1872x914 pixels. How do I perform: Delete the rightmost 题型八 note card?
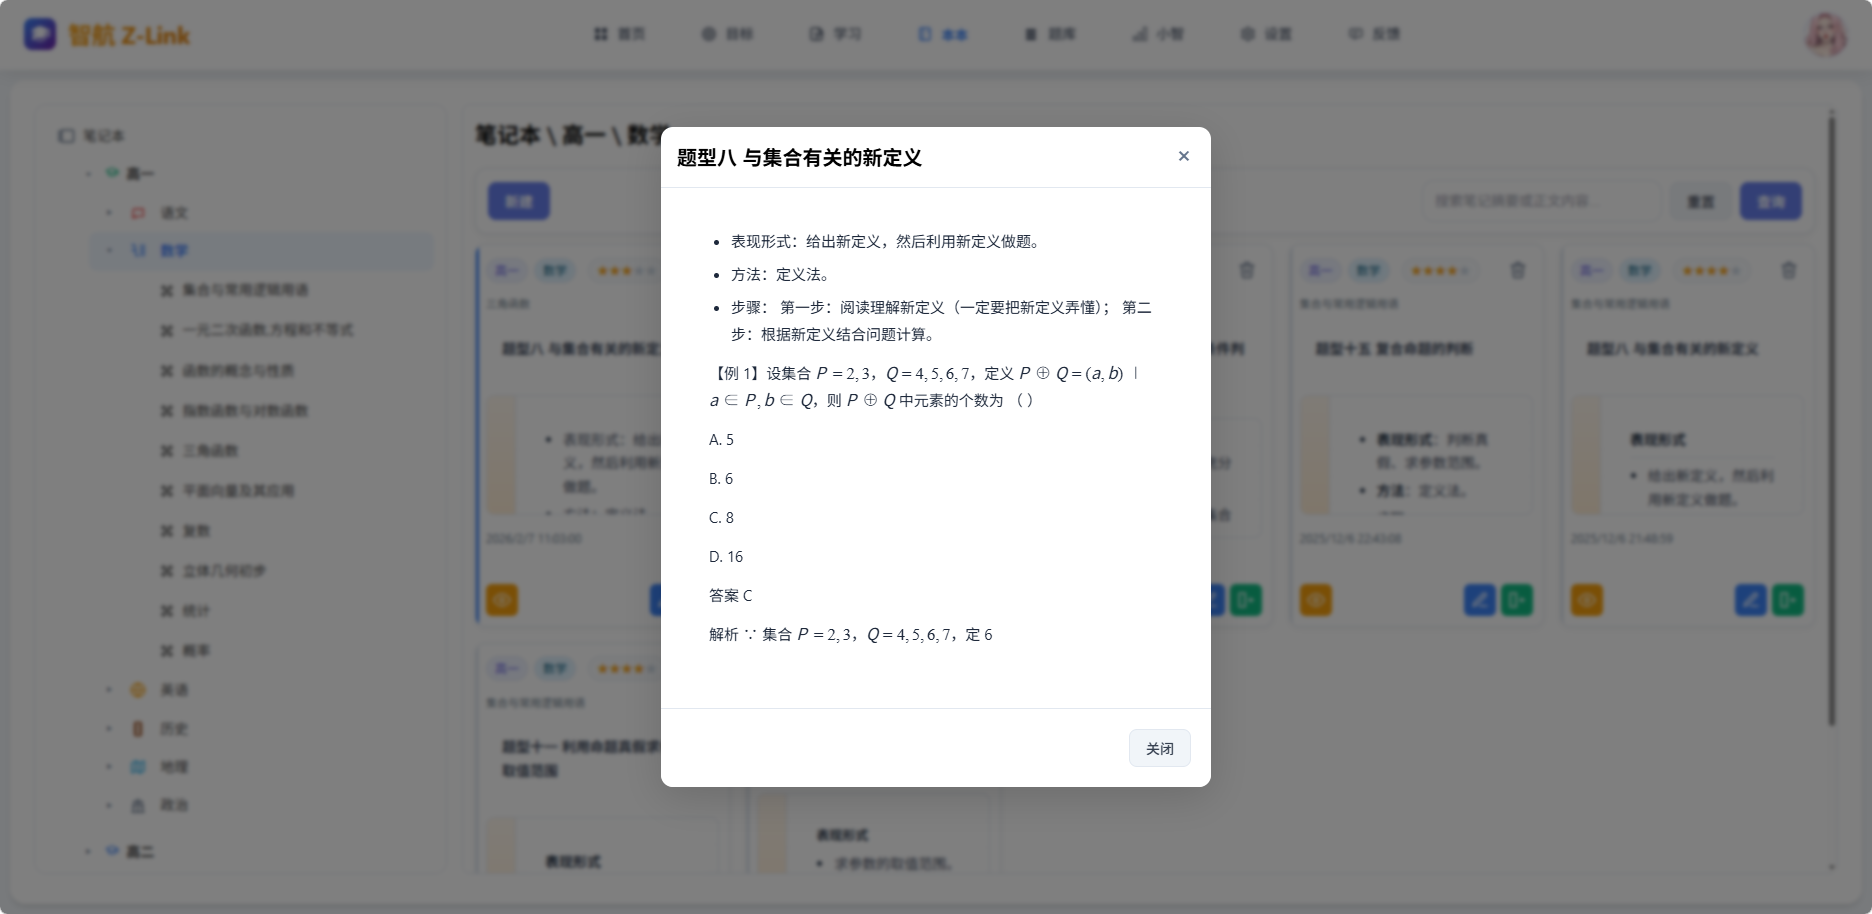coord(1789,270)
